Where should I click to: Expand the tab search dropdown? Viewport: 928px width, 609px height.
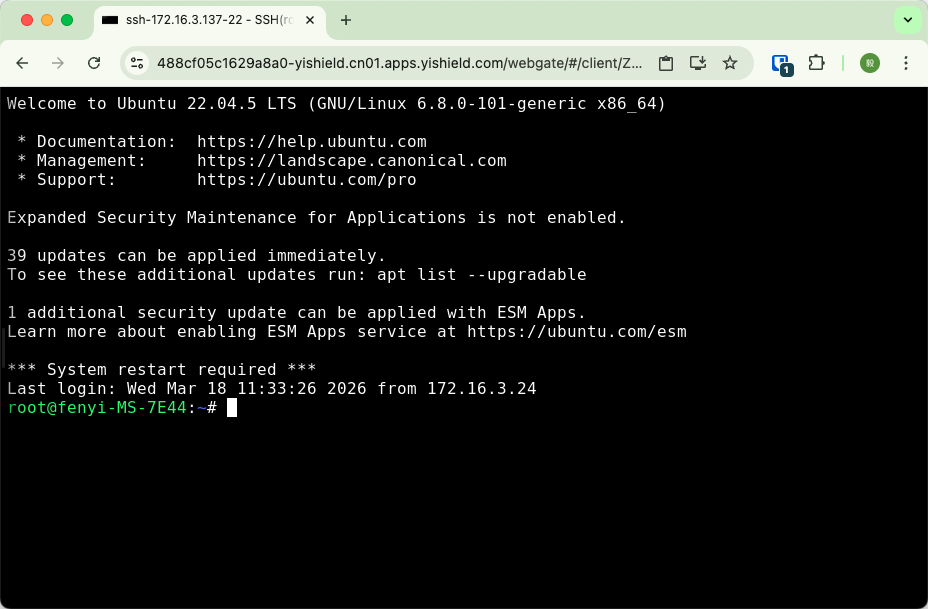(908, 20)
